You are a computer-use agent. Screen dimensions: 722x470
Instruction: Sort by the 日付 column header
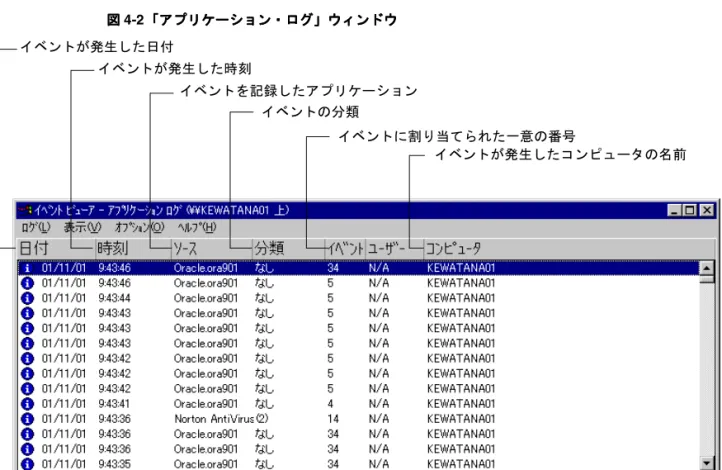point(56,249)
